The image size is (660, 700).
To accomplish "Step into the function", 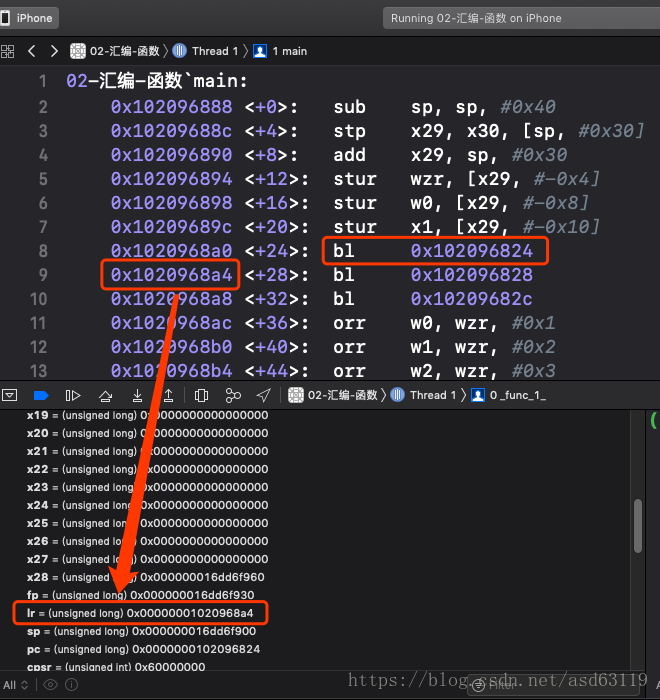I will (x=138, y=395).
